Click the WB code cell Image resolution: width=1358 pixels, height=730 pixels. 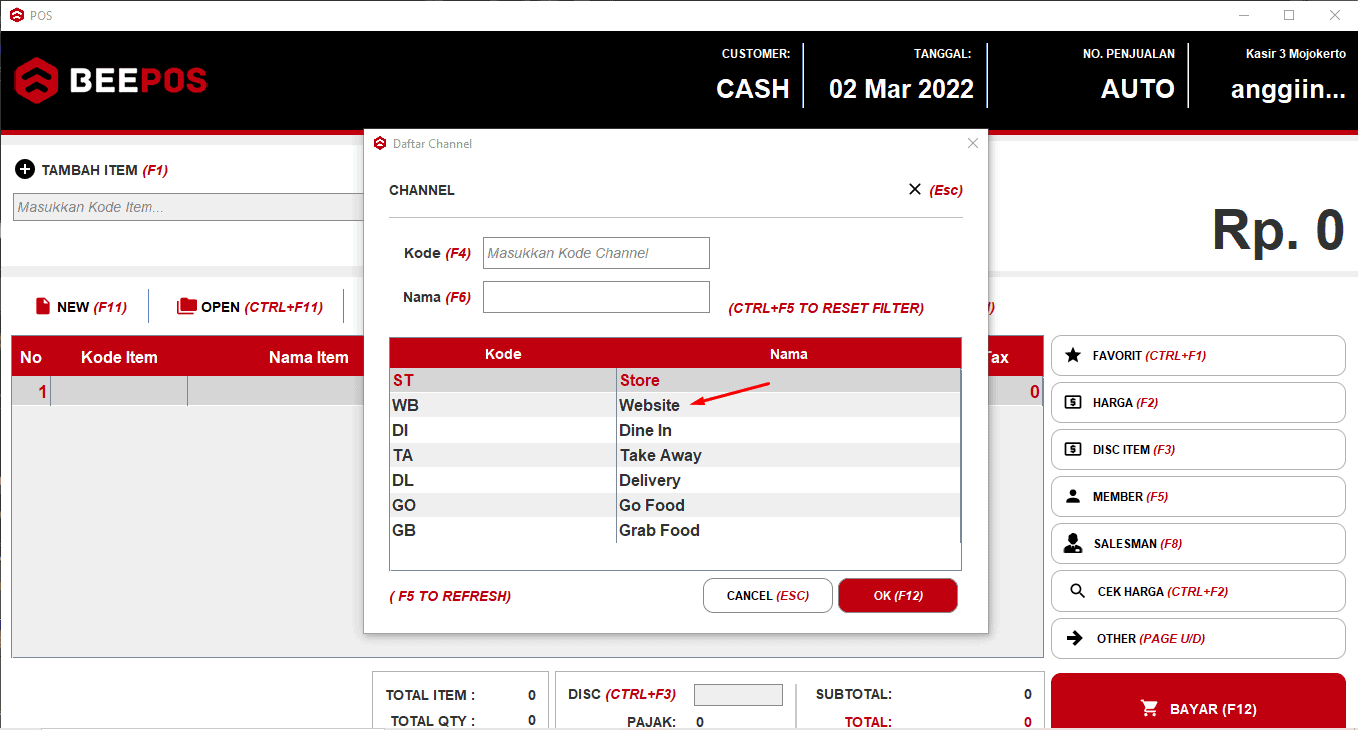point(503,405)
